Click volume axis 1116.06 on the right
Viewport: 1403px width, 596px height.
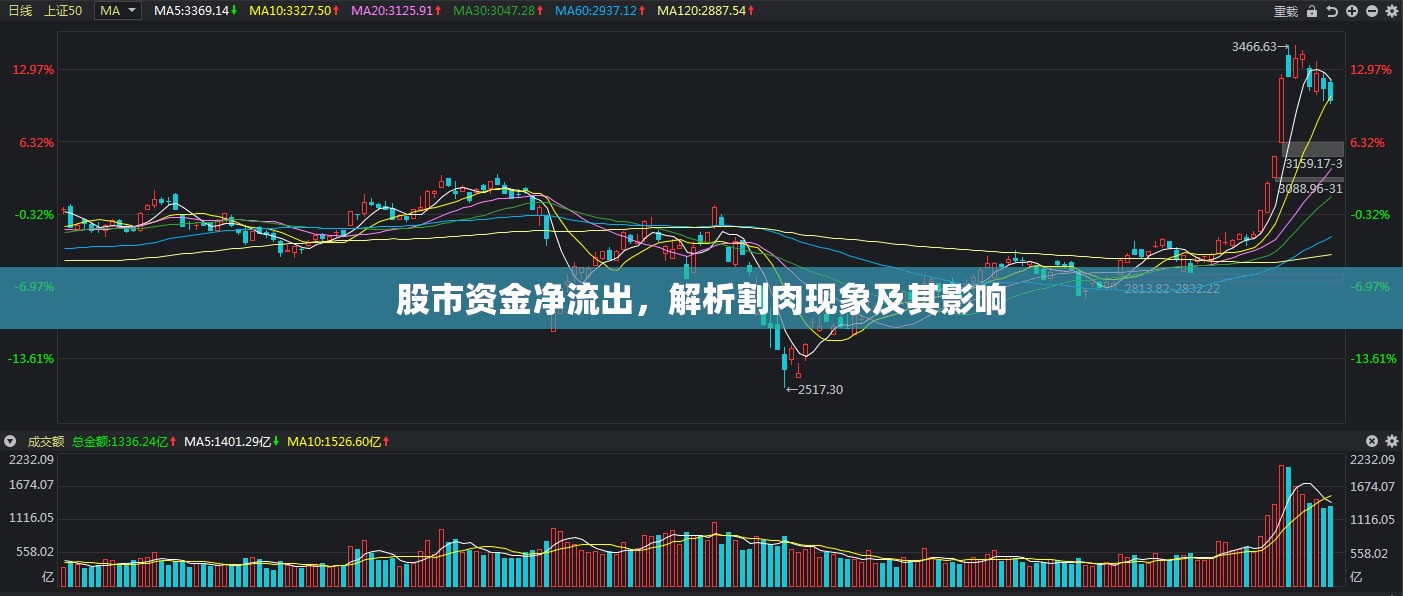(1373, 519)
